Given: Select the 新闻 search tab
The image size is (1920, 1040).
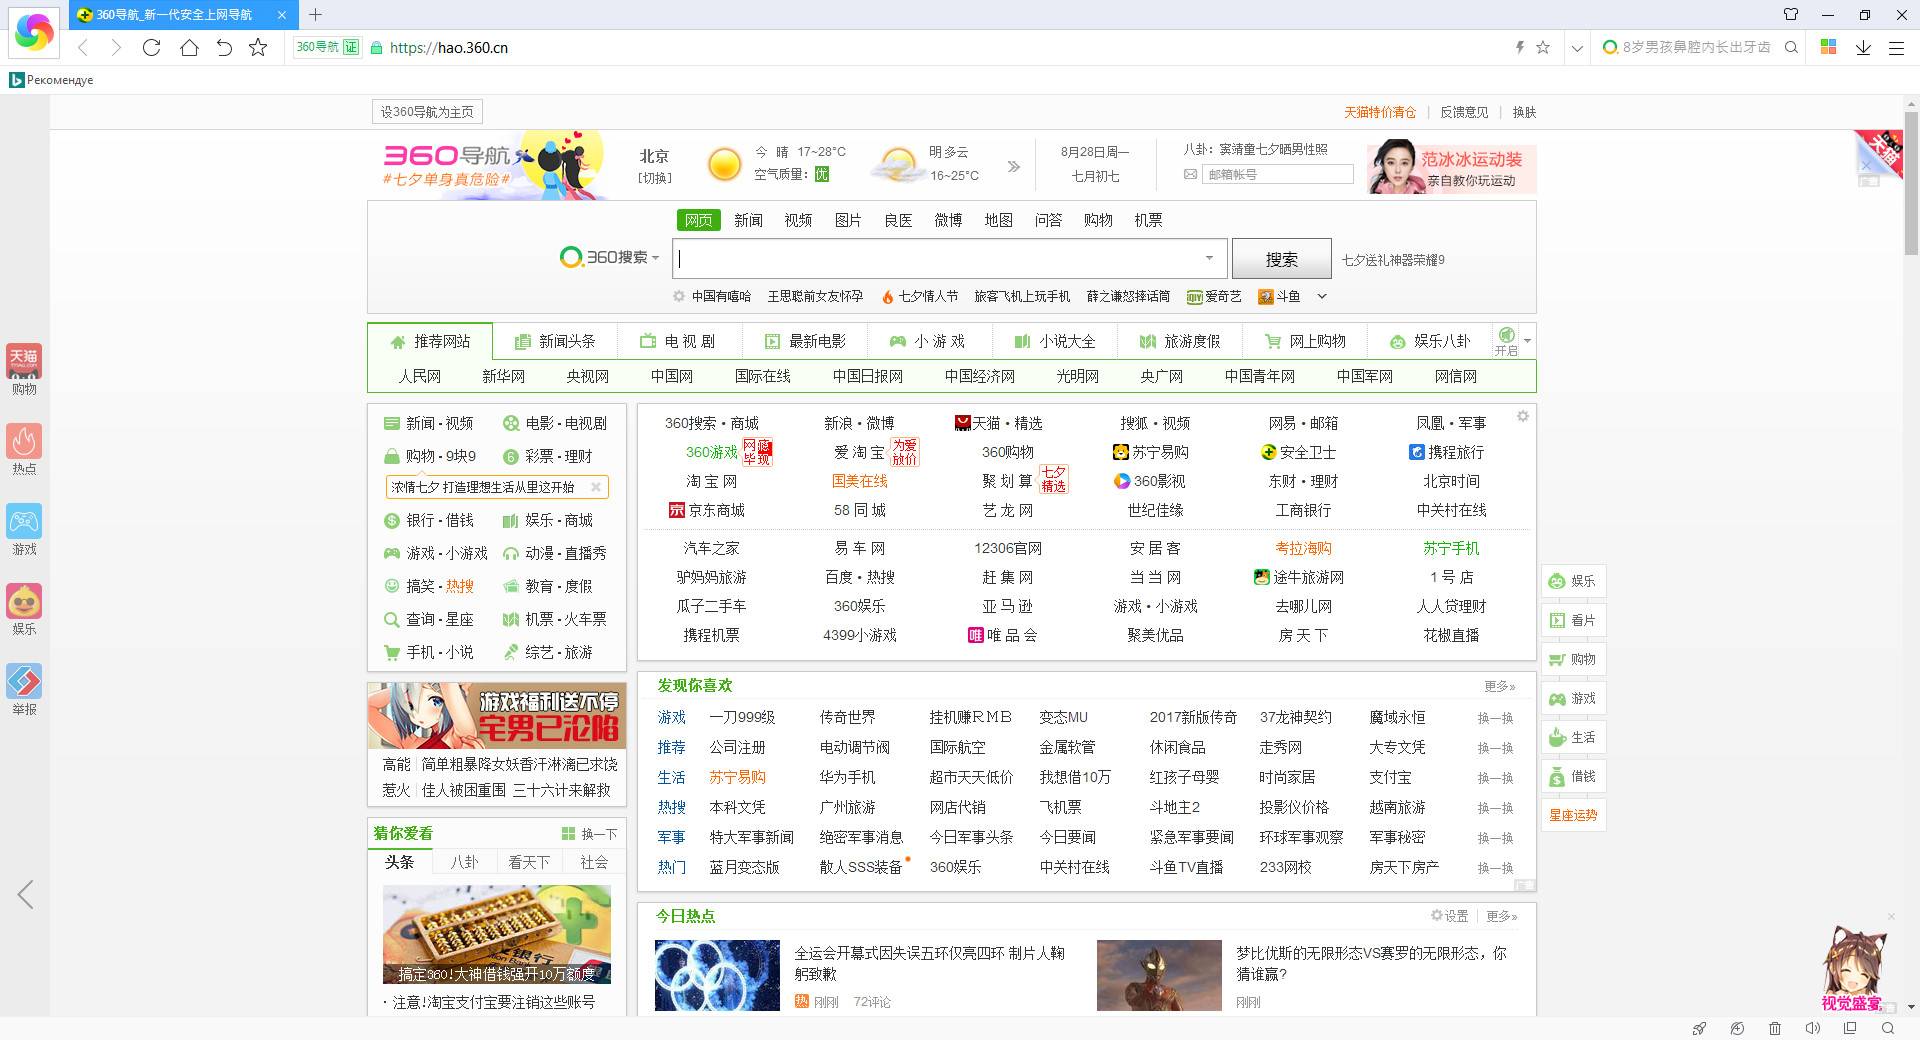Looking at the screenshot, I should coord(748,220).
